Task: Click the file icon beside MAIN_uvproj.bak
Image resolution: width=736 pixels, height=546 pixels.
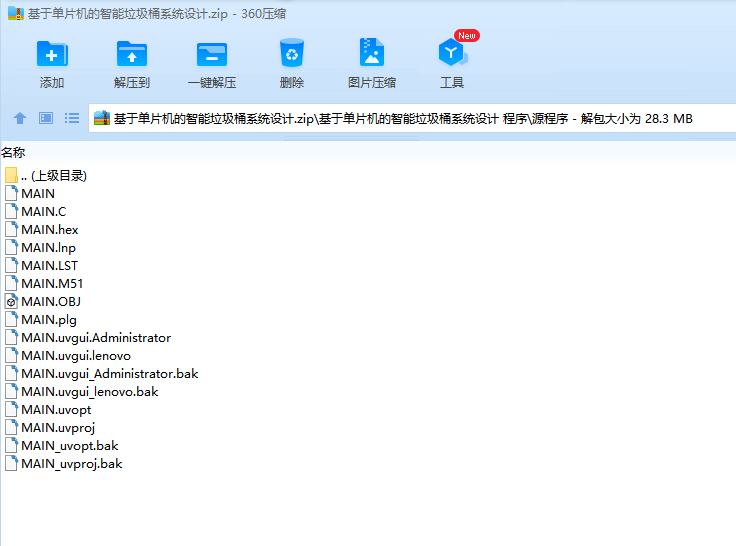Action: coord(11,463)
